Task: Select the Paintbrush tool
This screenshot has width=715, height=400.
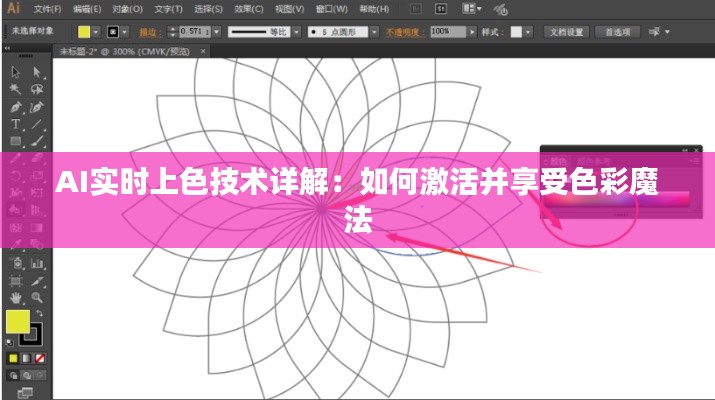Action: click(37, 141)
